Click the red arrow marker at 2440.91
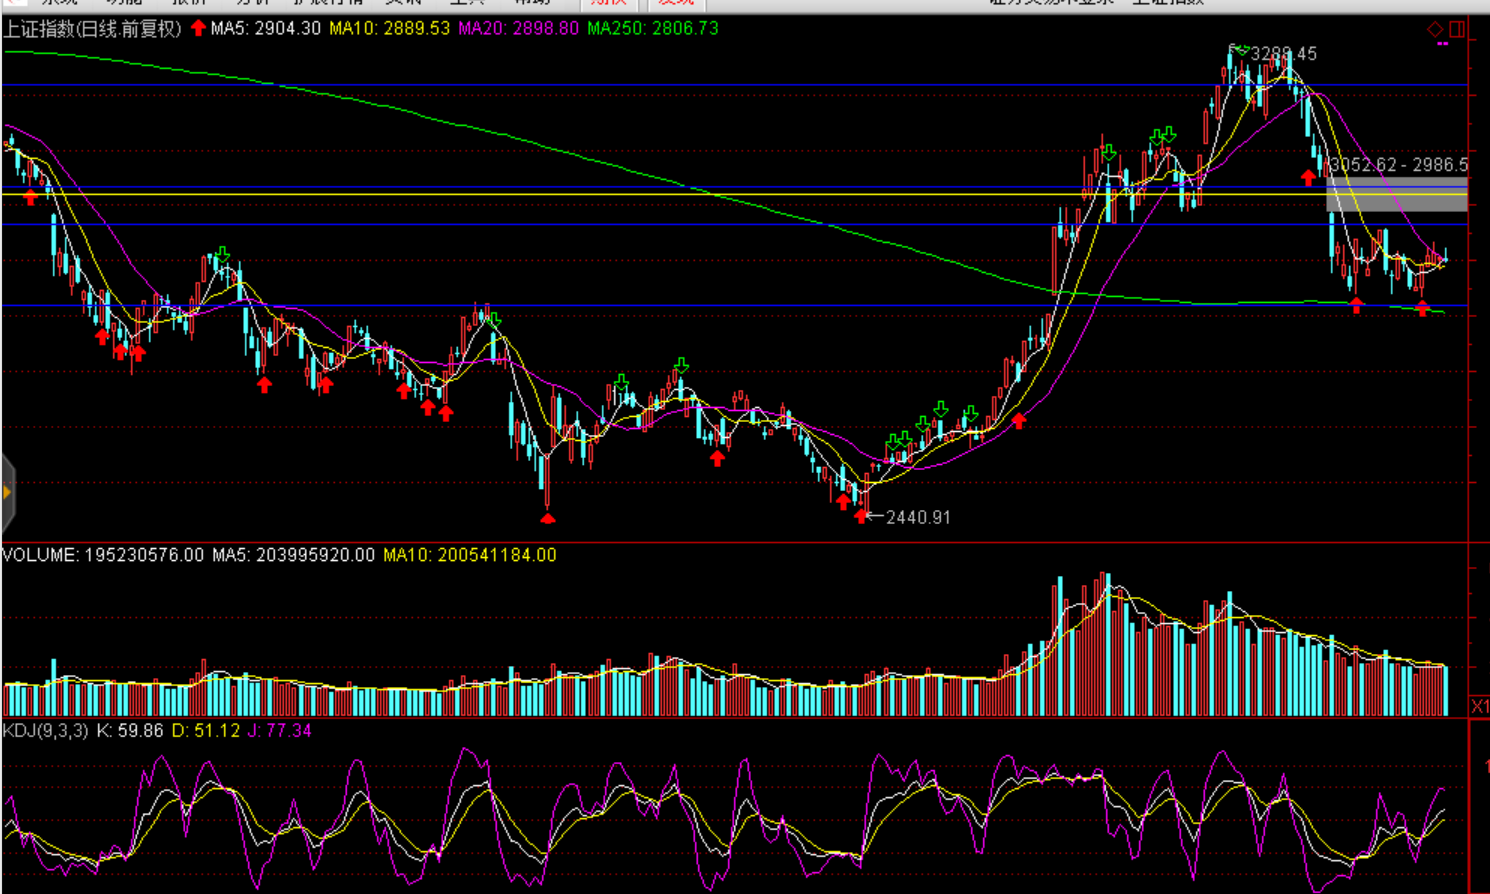 [862, 516]
